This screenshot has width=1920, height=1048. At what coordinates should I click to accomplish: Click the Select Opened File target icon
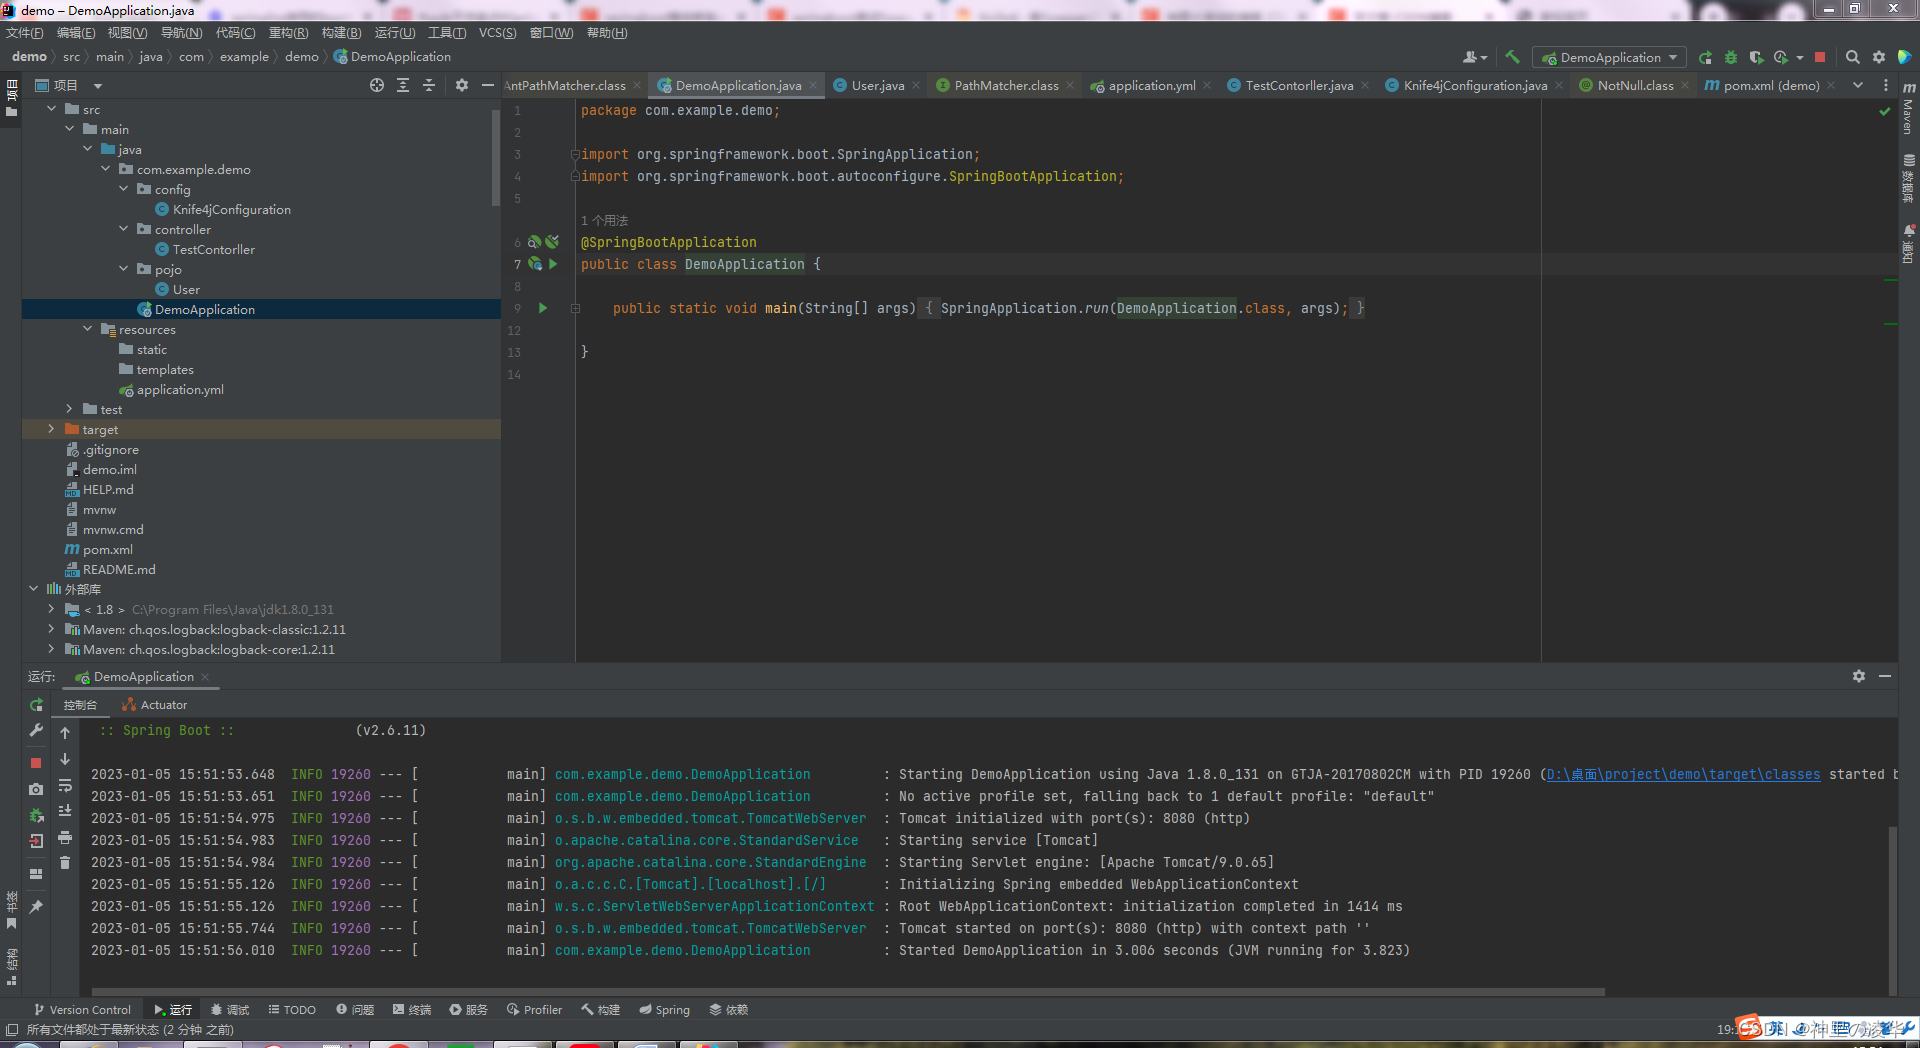pos(377,85)
